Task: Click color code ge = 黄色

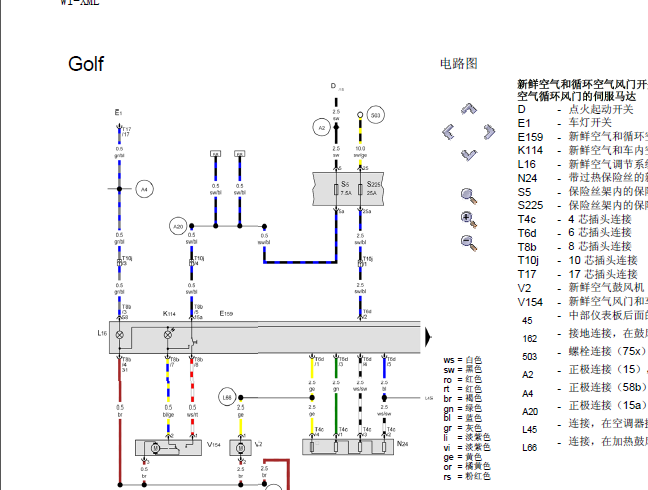Action: 462,457
